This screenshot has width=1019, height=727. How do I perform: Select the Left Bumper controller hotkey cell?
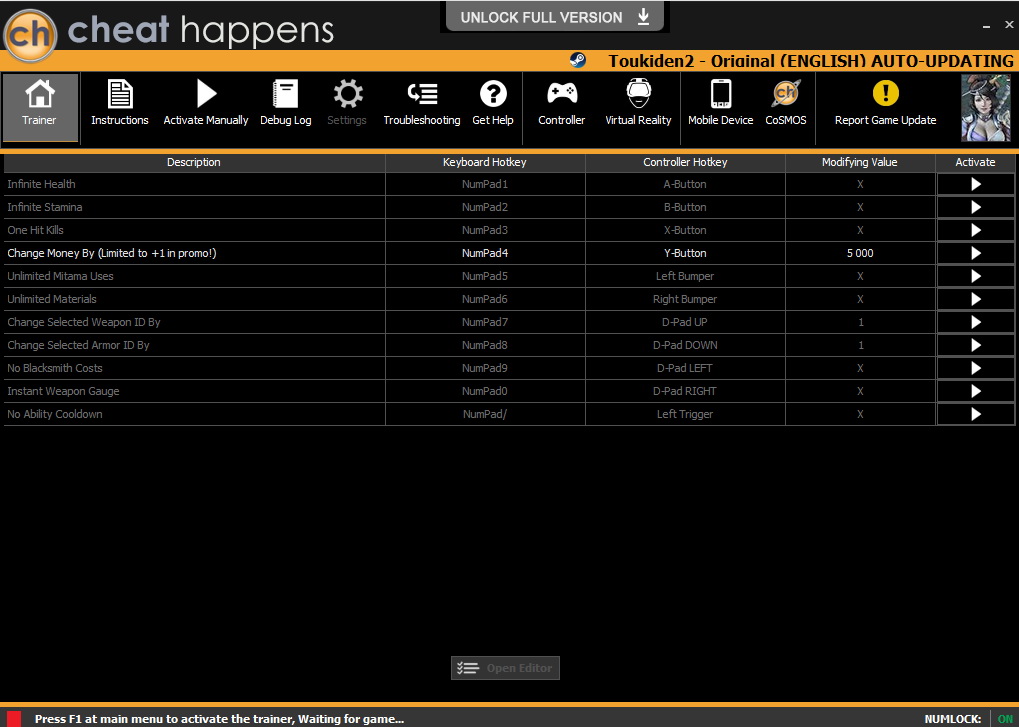(685, 276)
